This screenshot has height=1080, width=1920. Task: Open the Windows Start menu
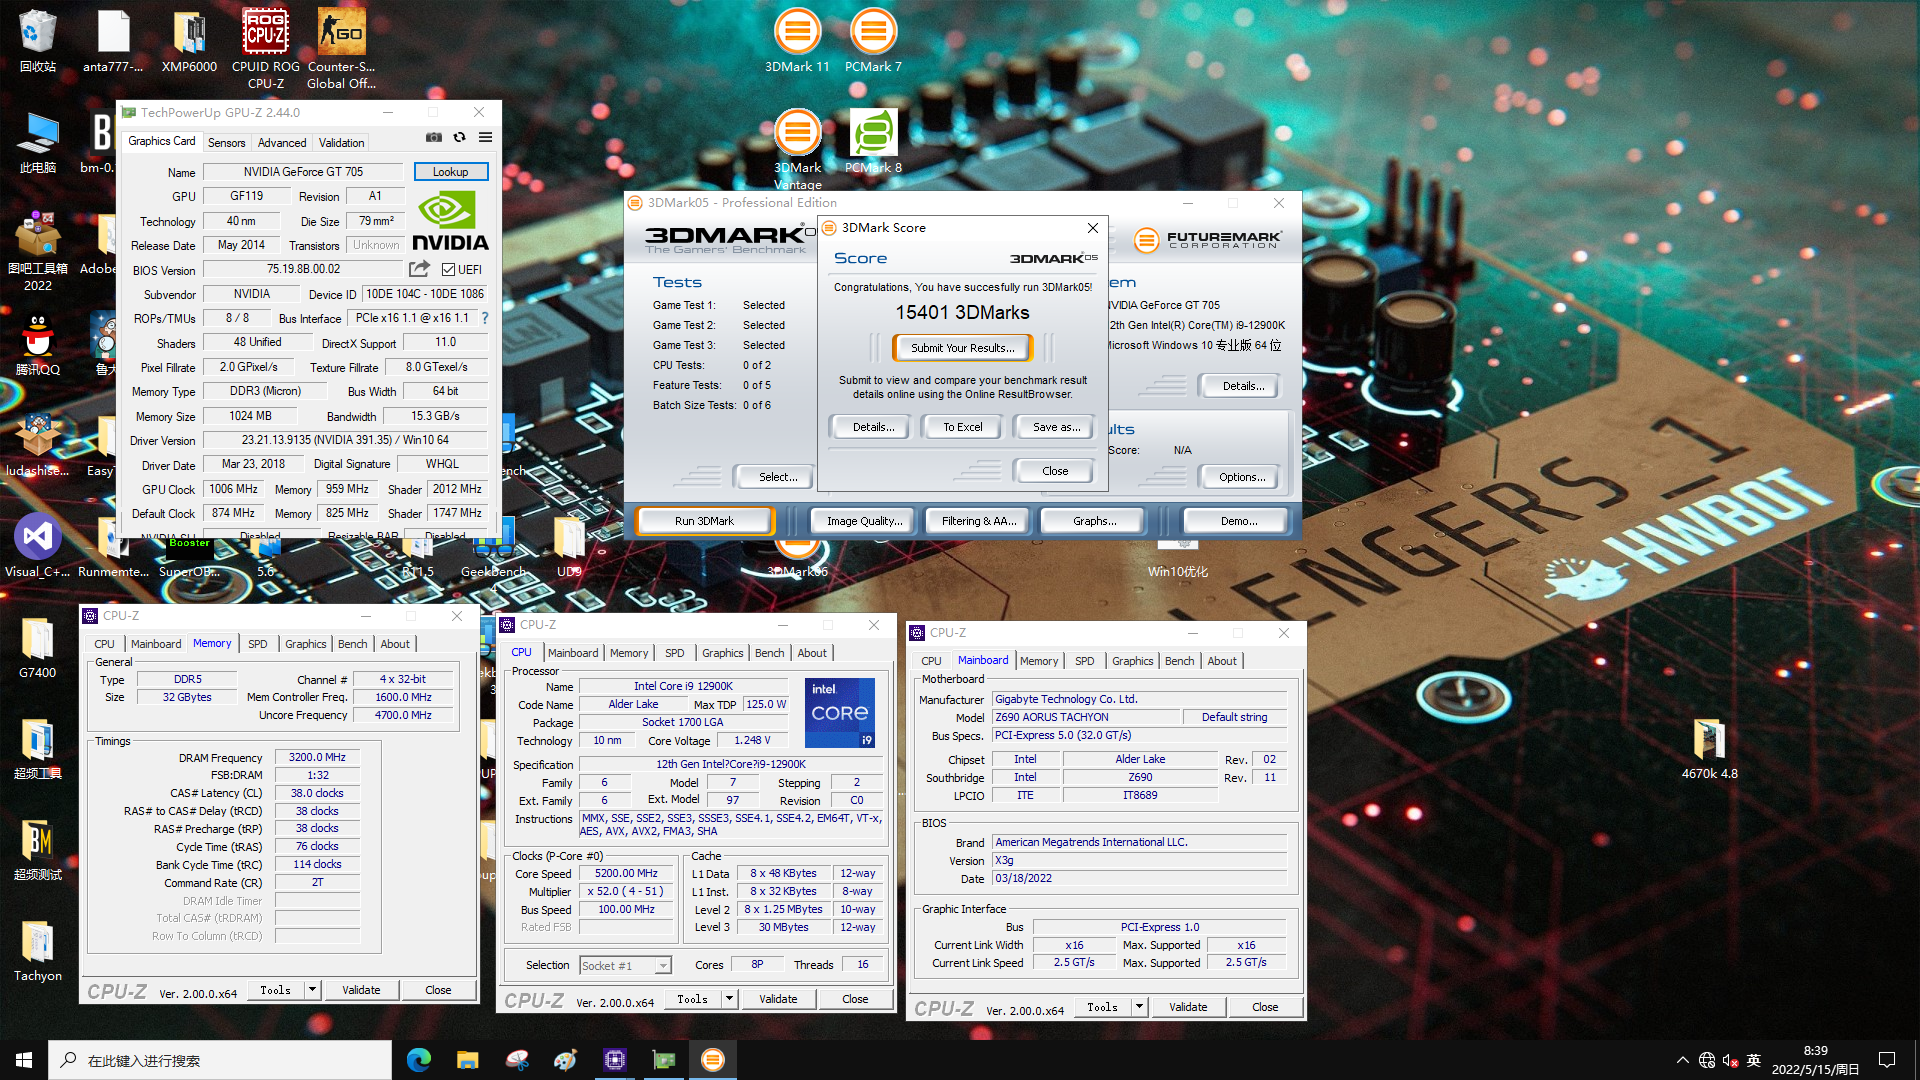pos(24,1060)
